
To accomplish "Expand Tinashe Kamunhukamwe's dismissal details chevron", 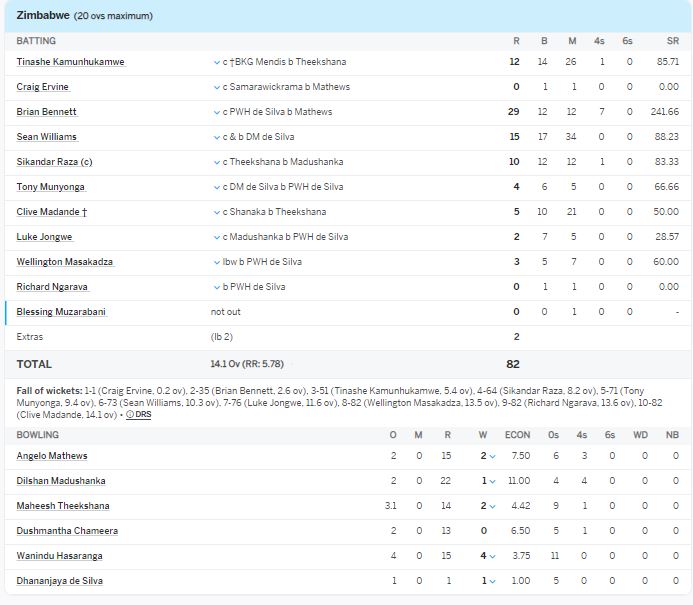I will [217, 62].
